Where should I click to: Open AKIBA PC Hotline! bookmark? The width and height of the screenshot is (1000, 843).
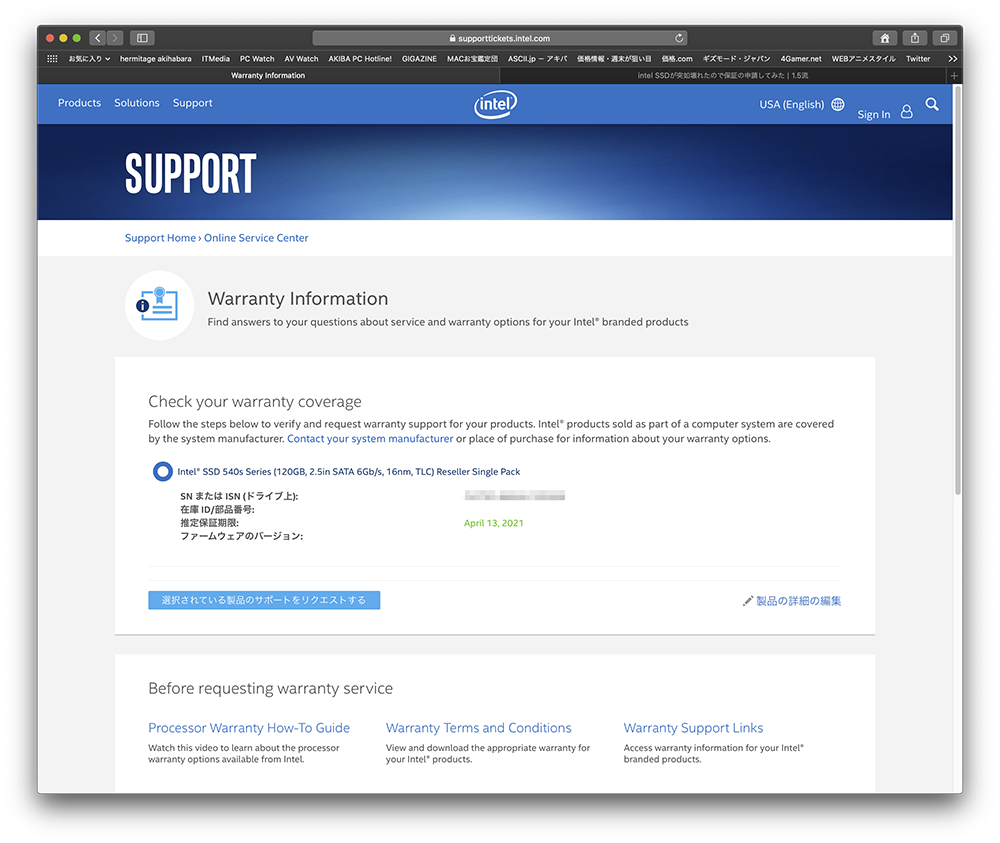click(360, 59)
